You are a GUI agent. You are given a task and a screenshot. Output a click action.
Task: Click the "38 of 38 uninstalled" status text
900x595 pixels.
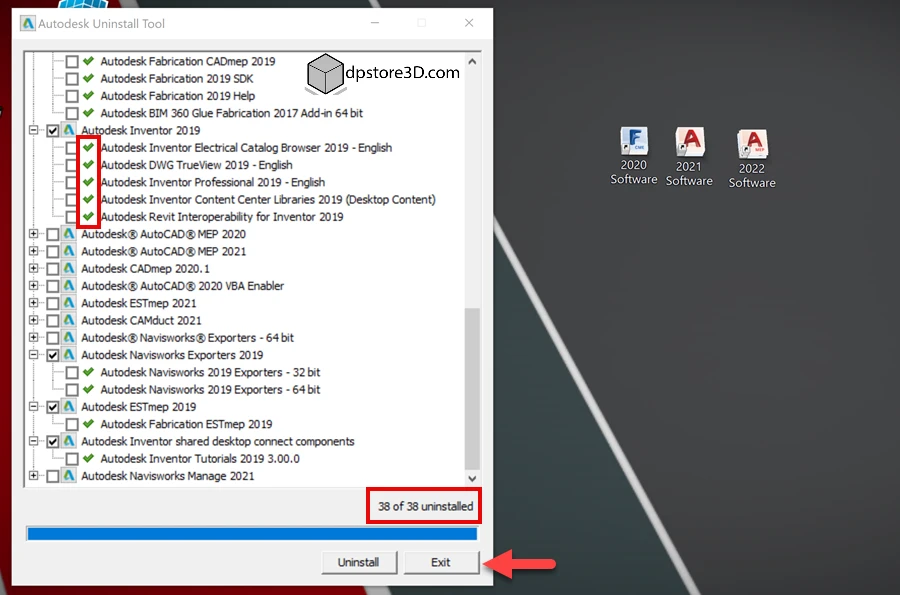point(425,507)
